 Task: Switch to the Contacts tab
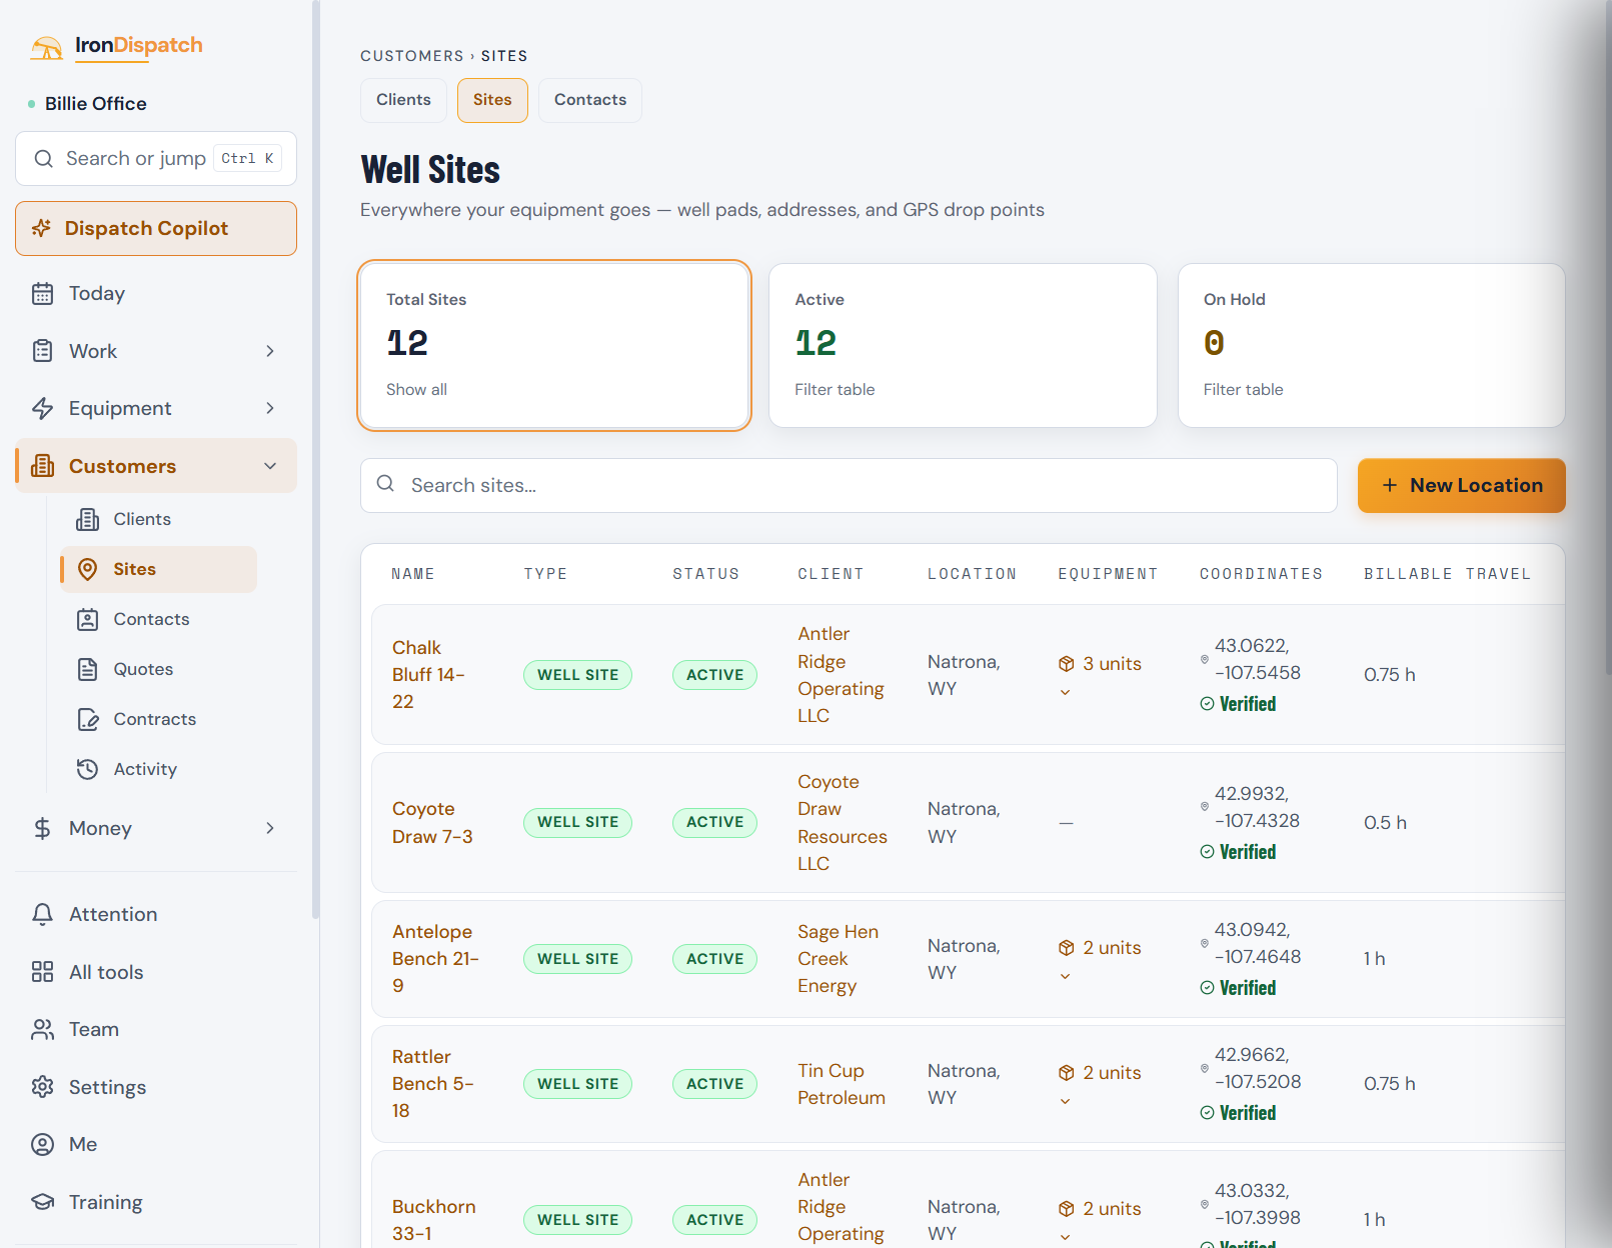tap(590, 100)
